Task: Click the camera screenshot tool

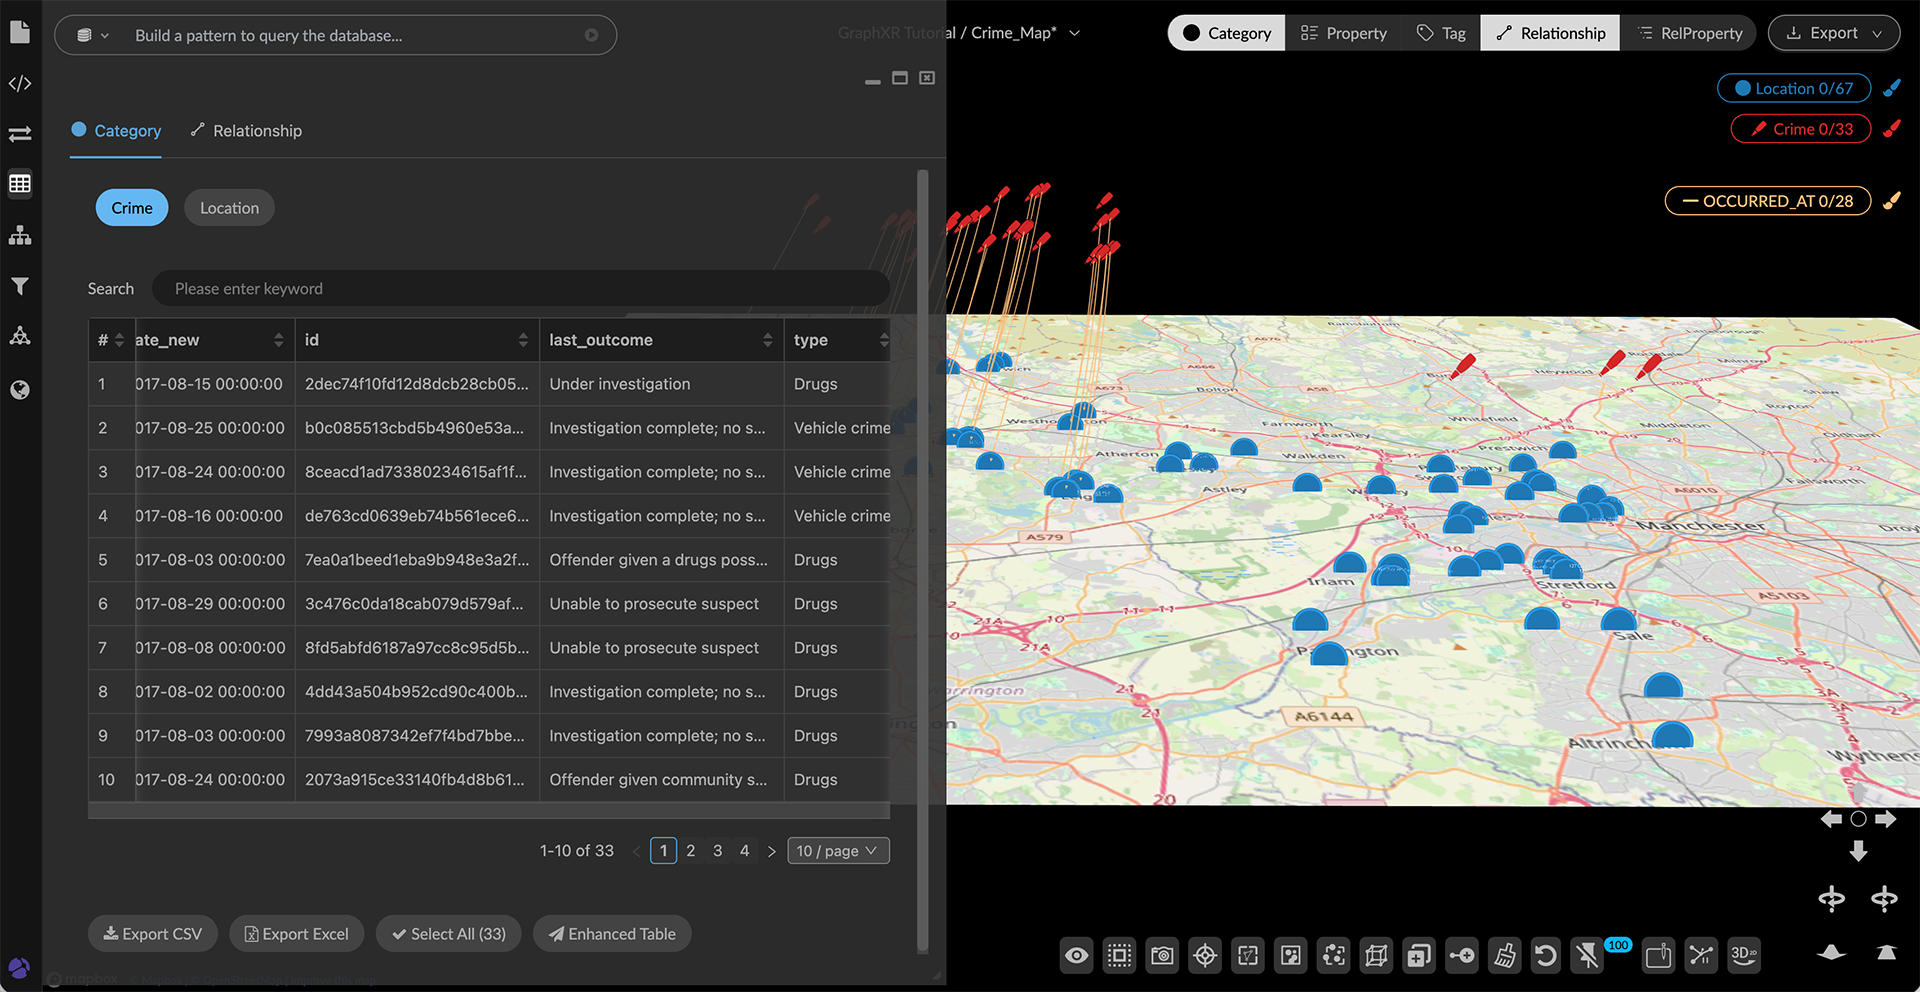Action: pyautogui.click(x=1162, y=956)
